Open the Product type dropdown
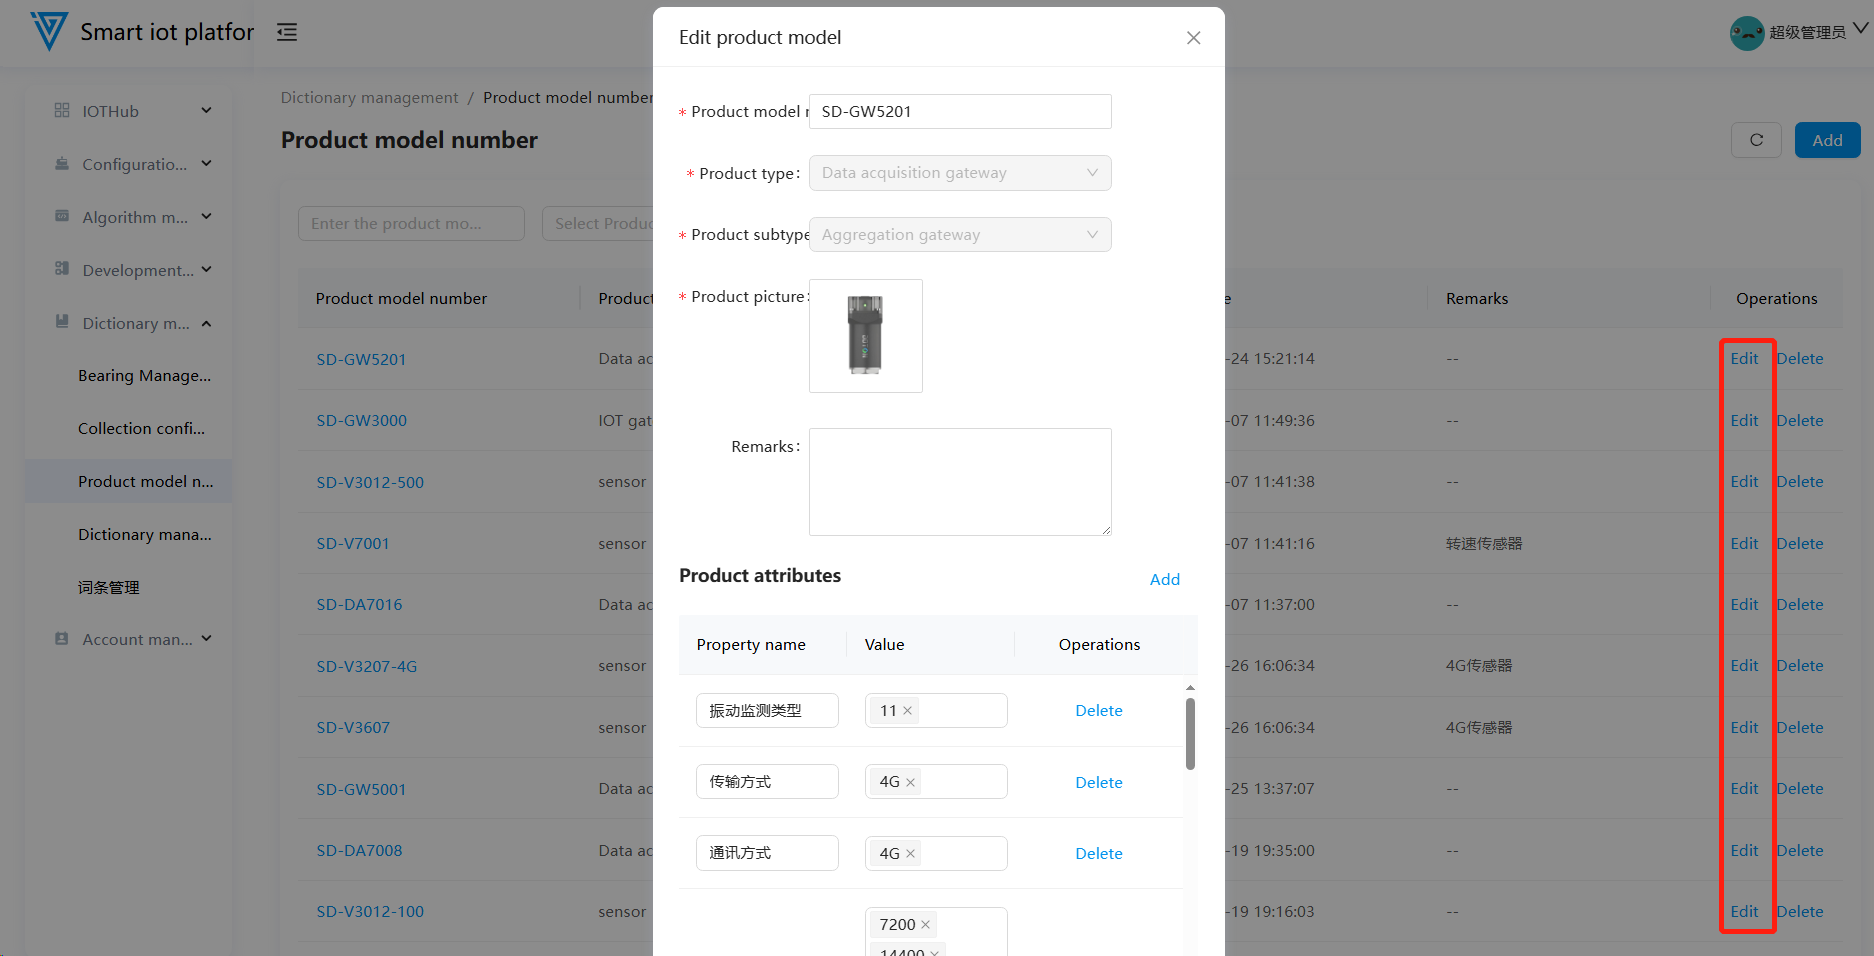Viewport: 1874px width, 956px height. click(959, 173)
